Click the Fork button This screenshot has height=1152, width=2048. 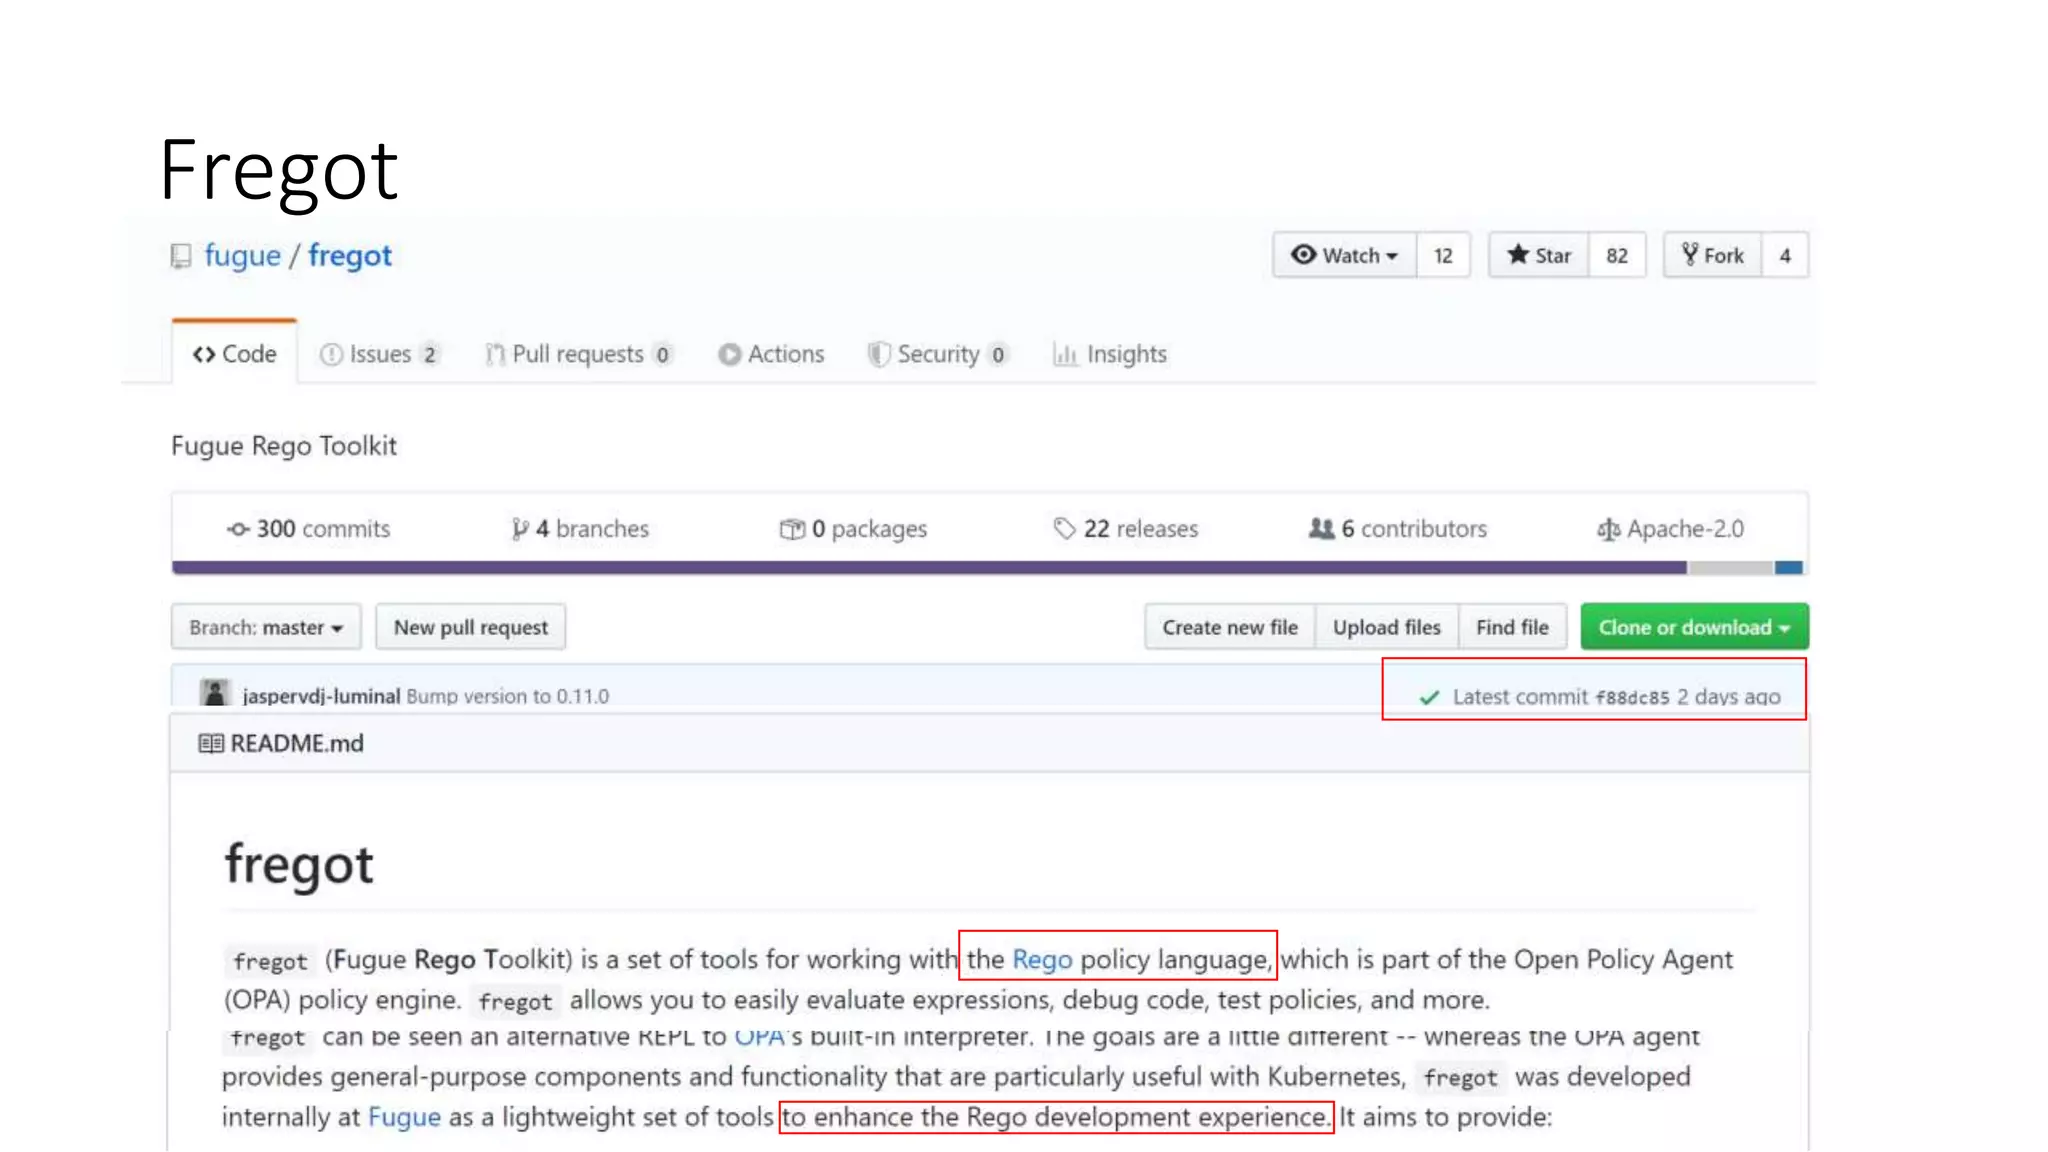pos(1713,256)
